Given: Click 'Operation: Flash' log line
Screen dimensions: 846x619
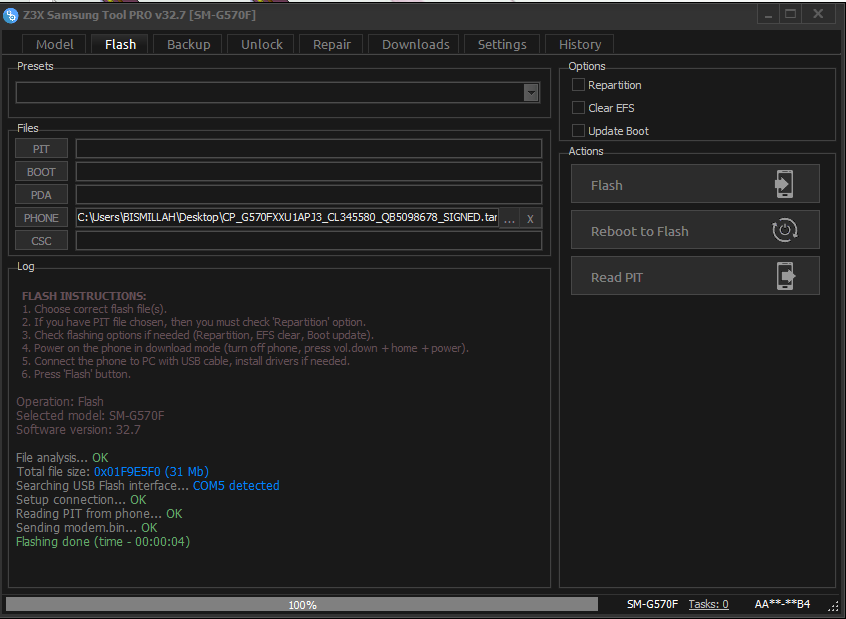Looking at the screenshot, I should click(60, 402).
